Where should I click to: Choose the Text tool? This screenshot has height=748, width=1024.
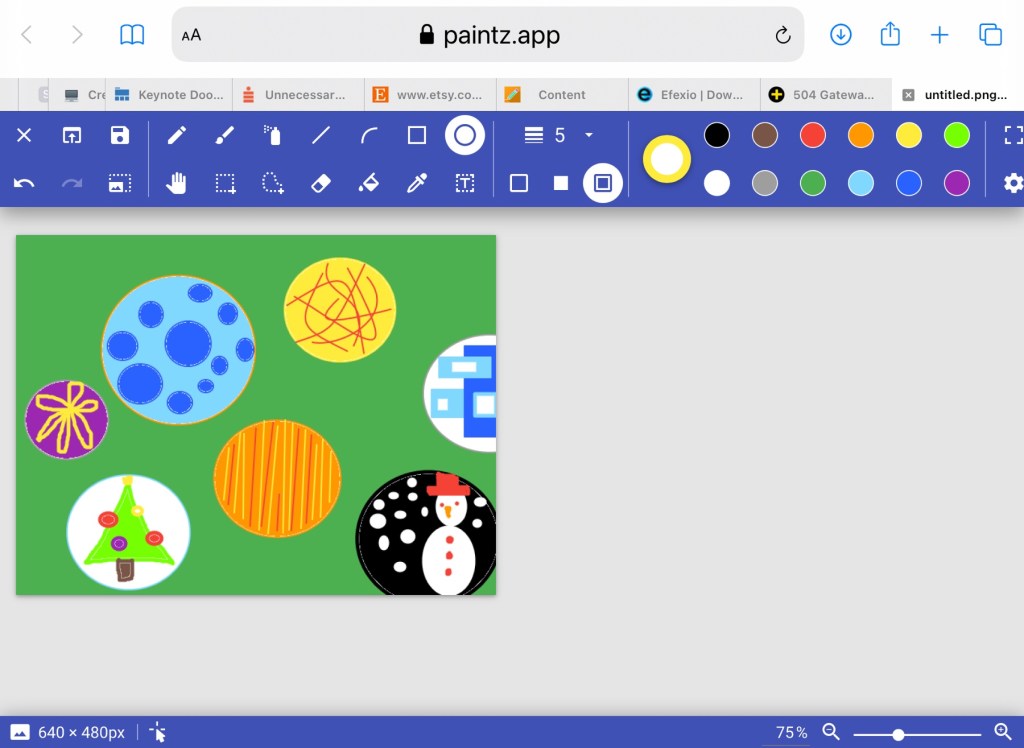[x=465, y=183]
